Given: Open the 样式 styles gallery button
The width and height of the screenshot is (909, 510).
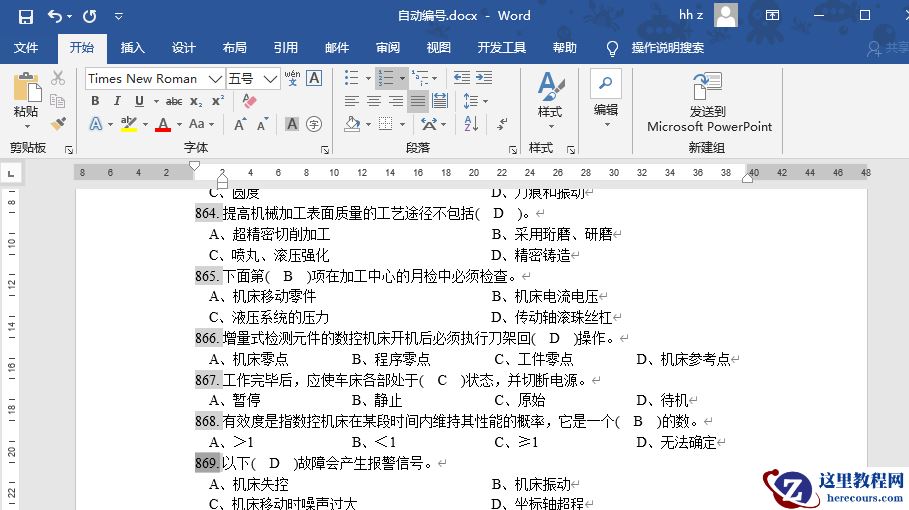Looking at the screenshot, I should point(550,101).
